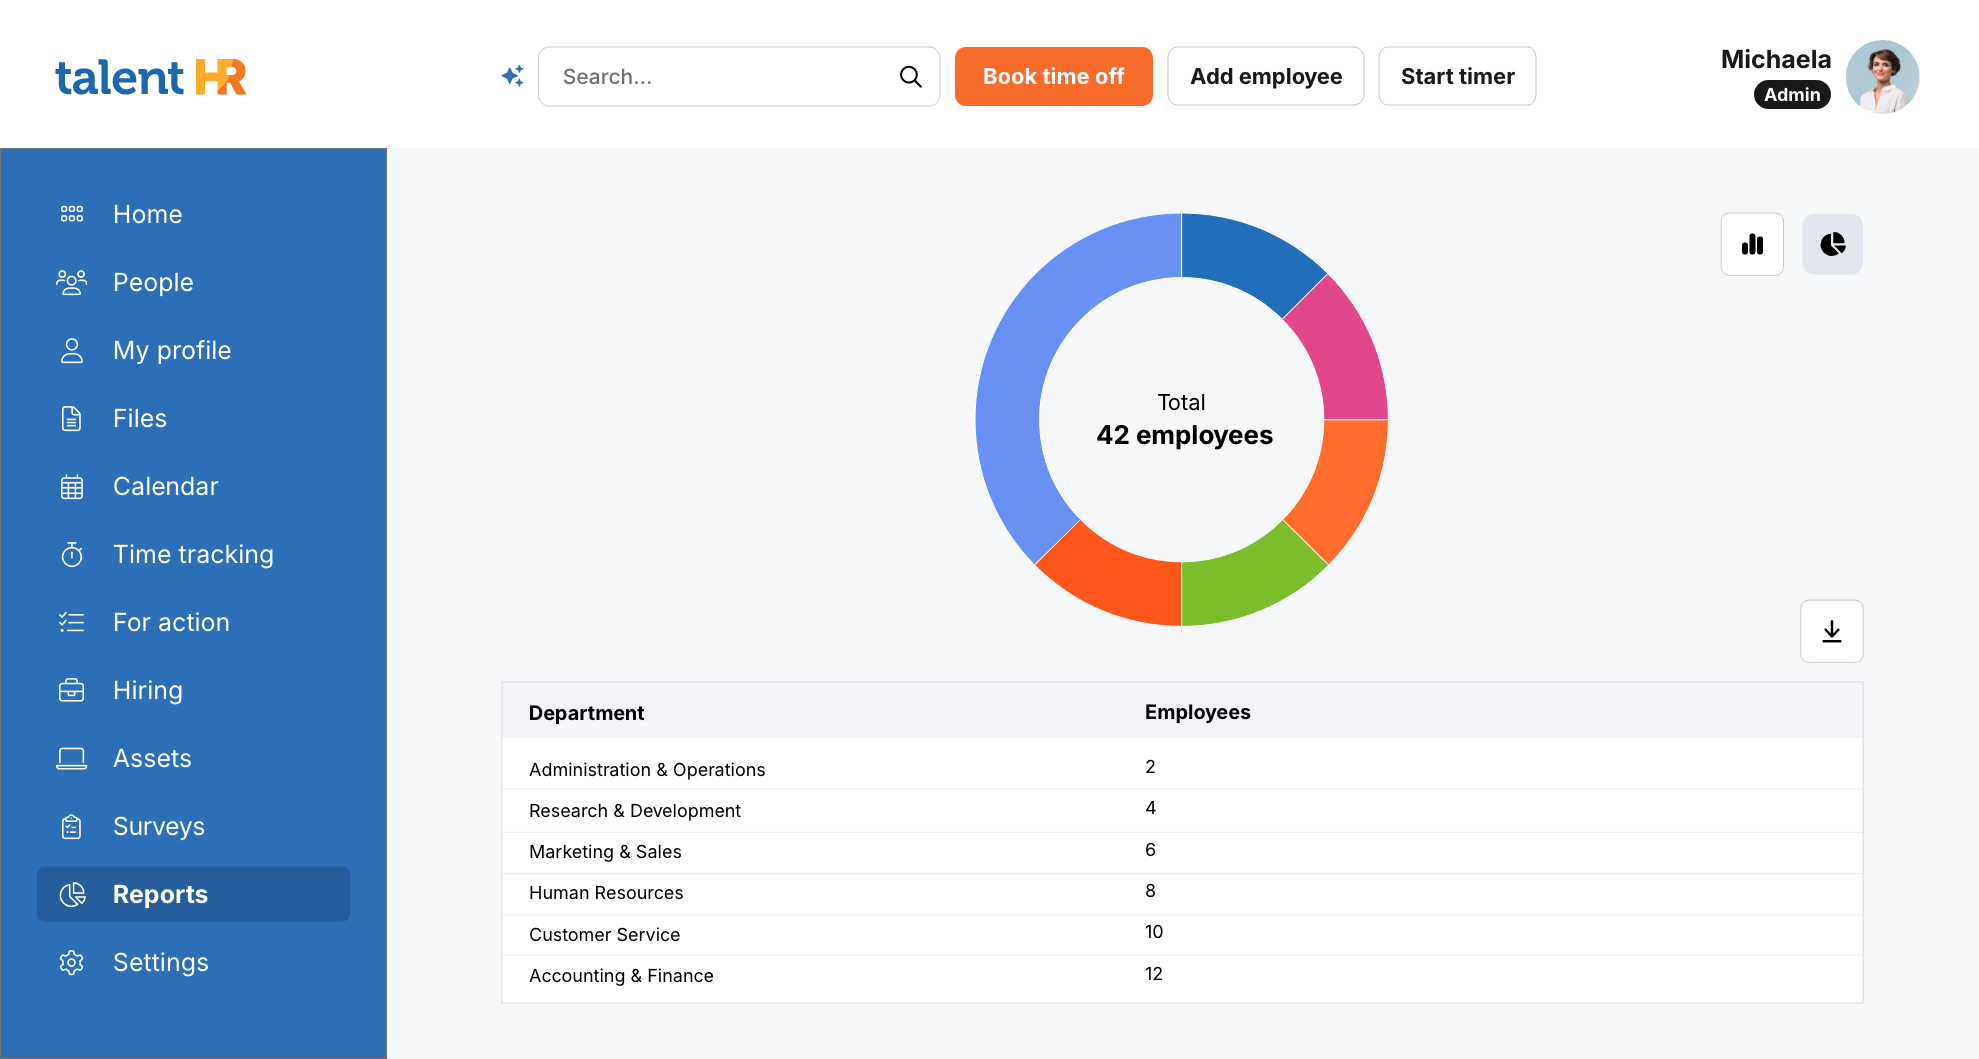Screen dimensions: 1979x1059
Task: Click the green donut chart segment
Action: [x=1250, y=582]
